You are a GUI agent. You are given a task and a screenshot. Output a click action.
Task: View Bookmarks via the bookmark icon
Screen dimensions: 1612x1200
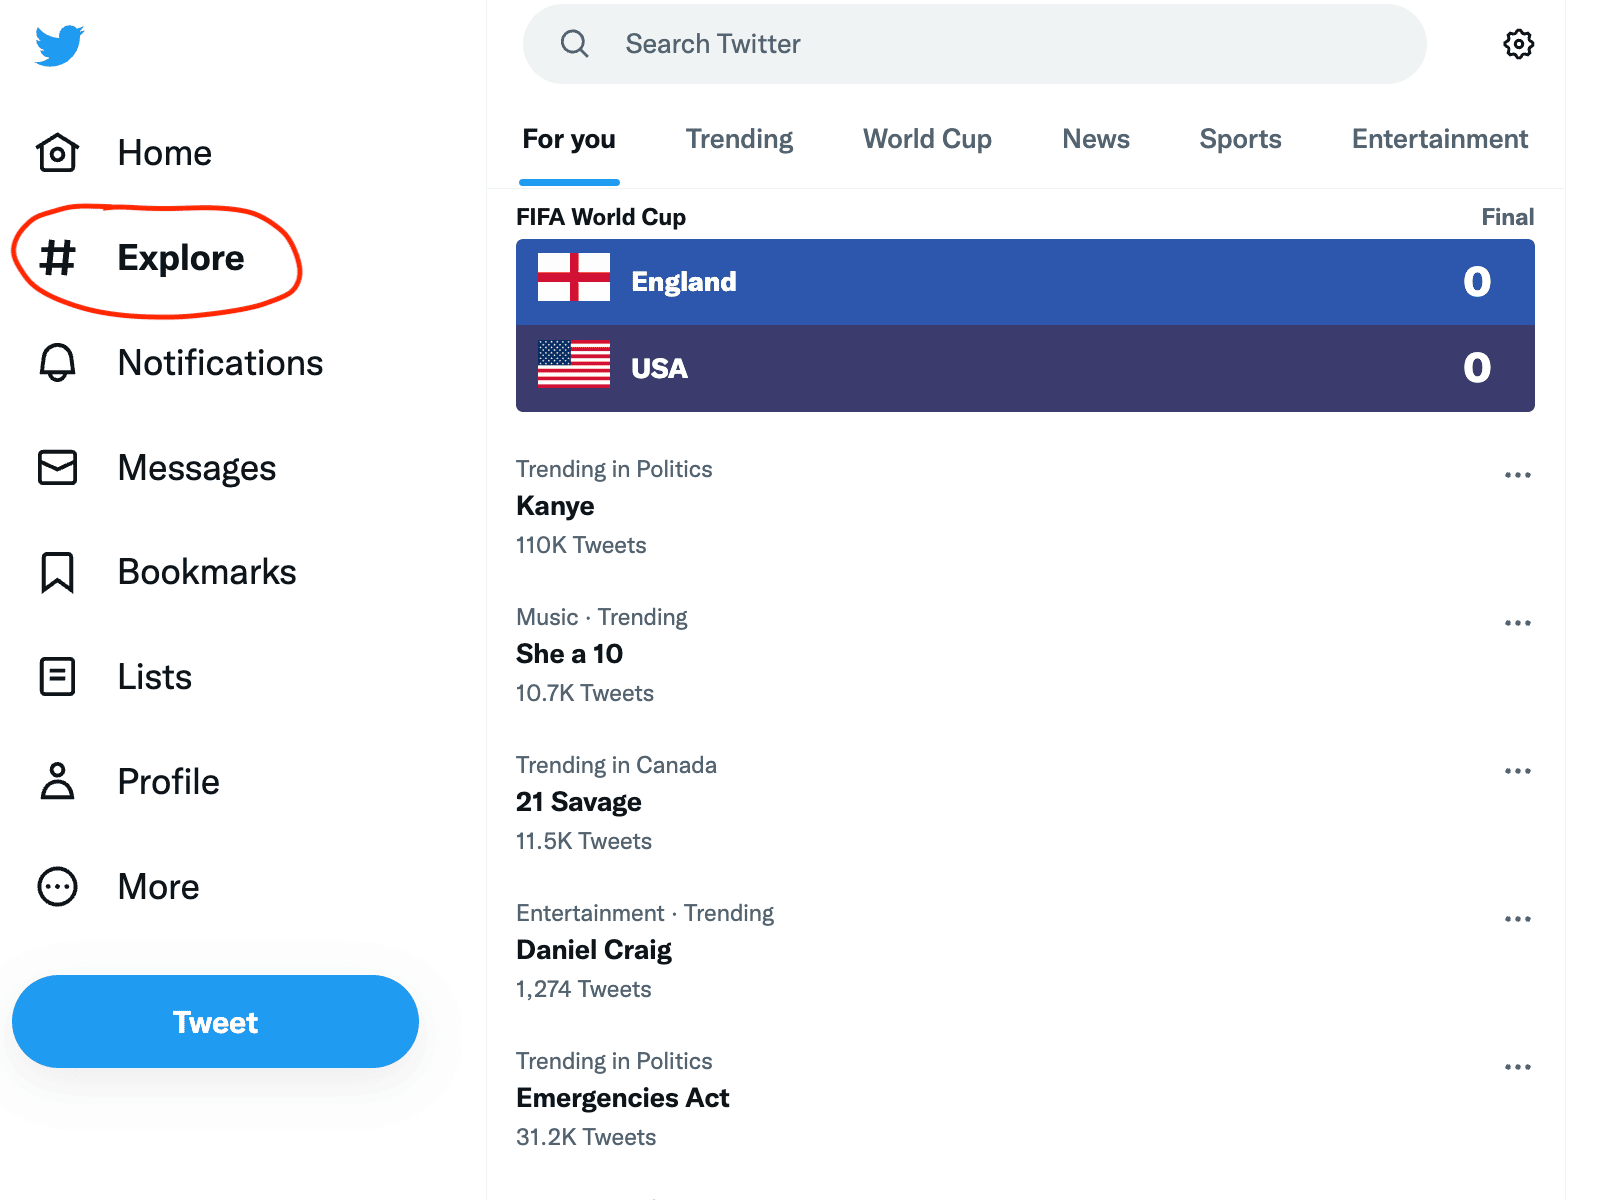click(57, 571)
